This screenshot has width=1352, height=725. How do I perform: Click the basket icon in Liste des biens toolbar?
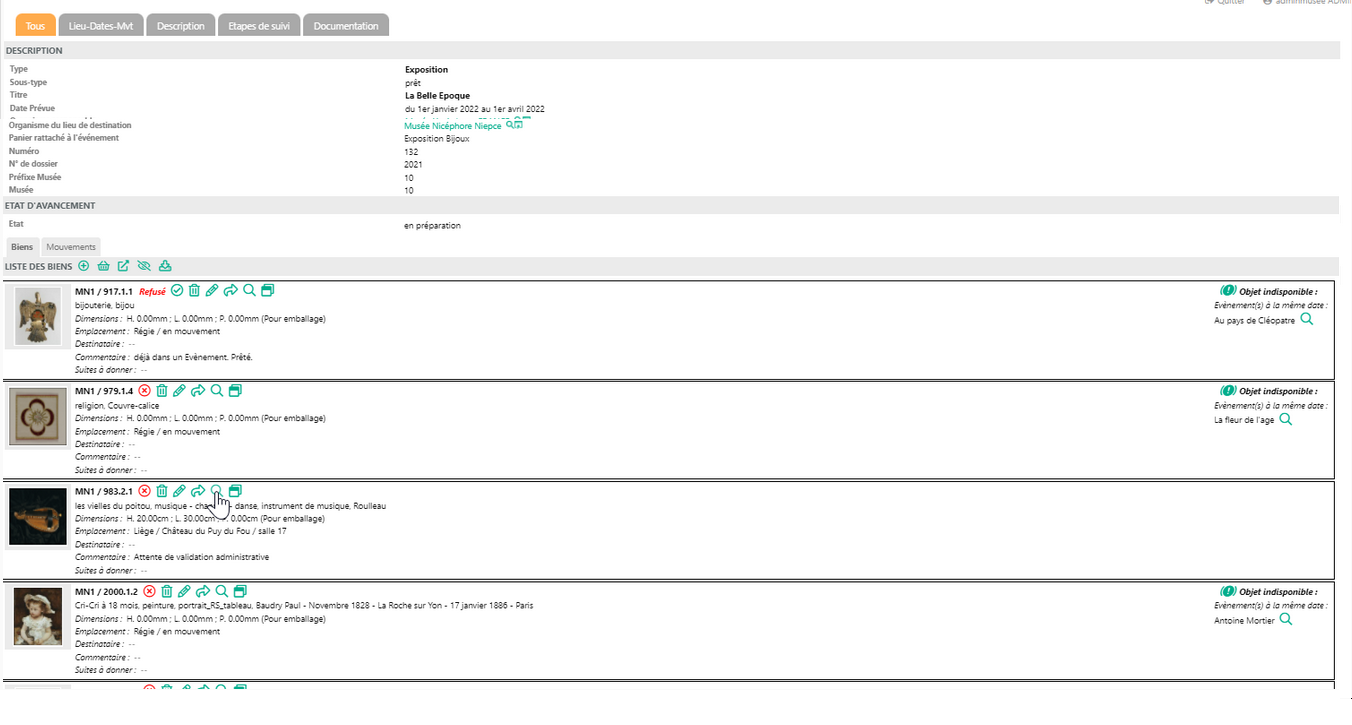click(x=103, y=266)
